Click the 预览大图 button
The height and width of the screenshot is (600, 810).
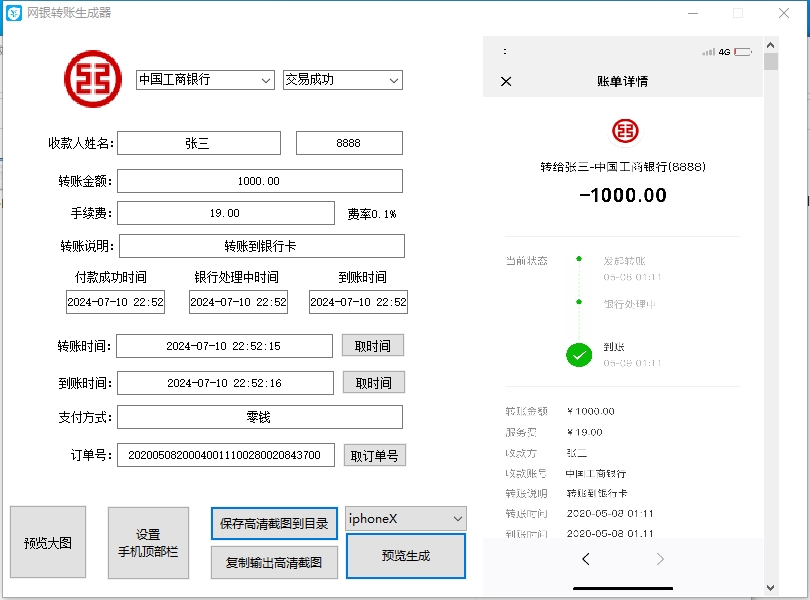(x=47, y=542)
